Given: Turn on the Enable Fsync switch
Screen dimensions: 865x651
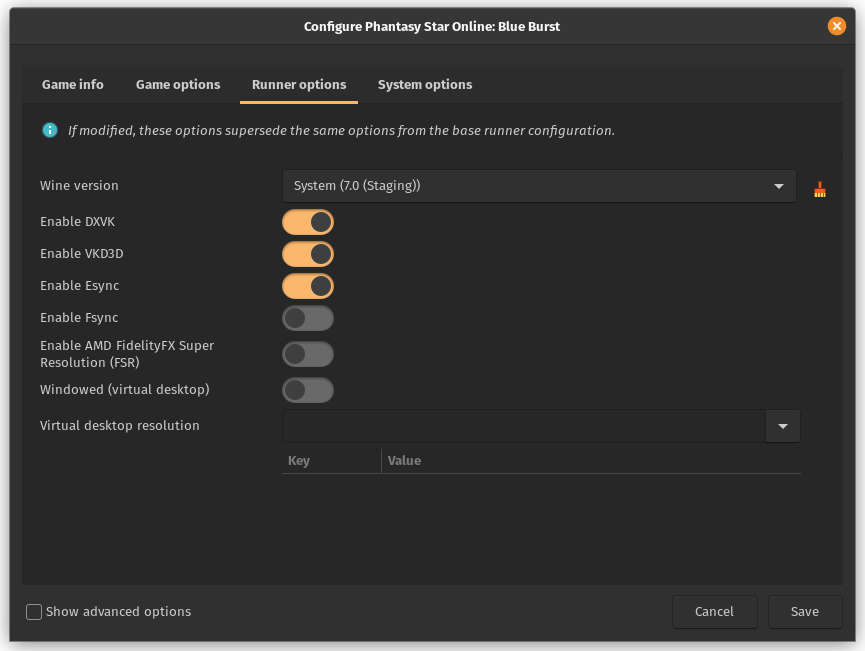Looking at the screenshot, I should coord(308,318).
